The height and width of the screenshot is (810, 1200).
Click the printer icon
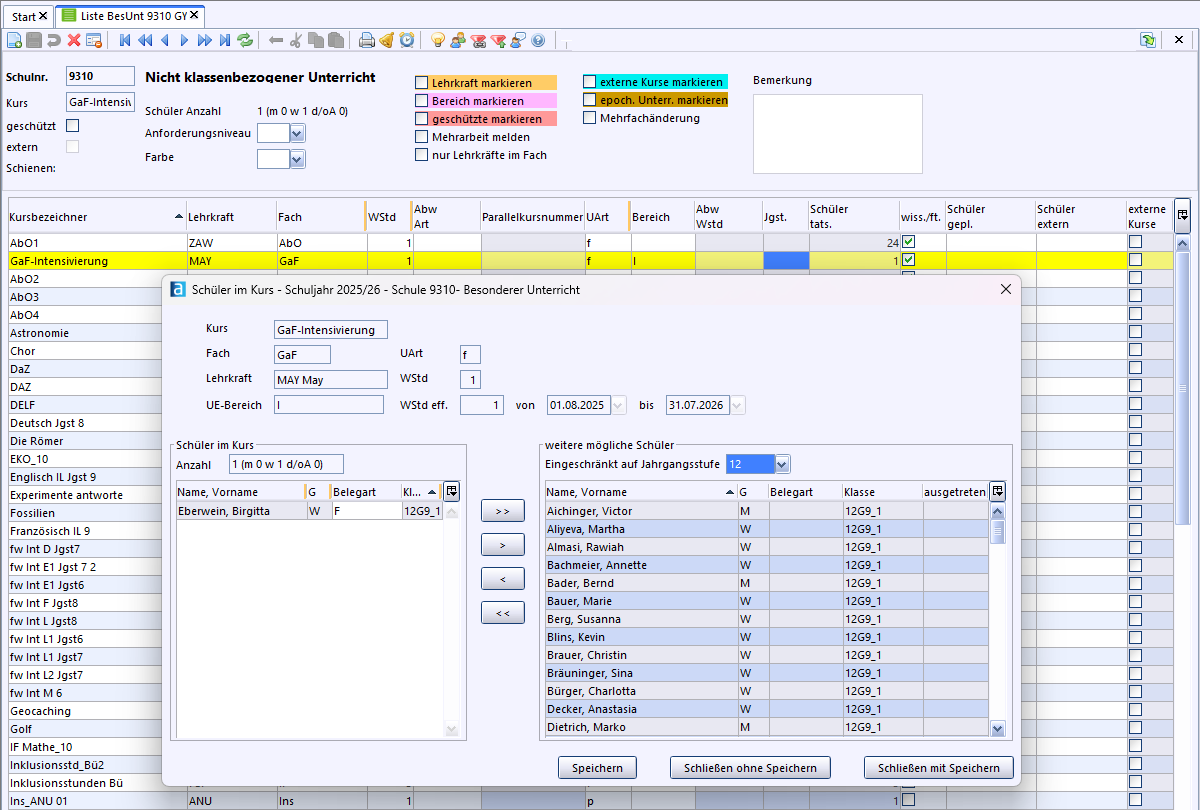pyautogui.click(x=367, y=40)
